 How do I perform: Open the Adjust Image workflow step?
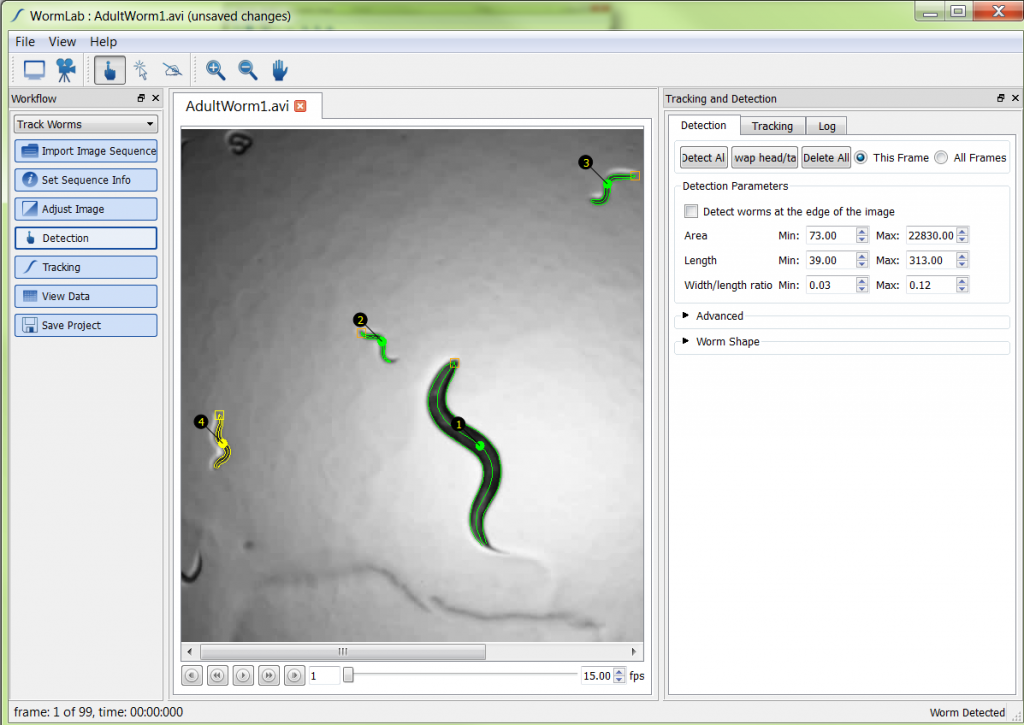coord(86,209)
